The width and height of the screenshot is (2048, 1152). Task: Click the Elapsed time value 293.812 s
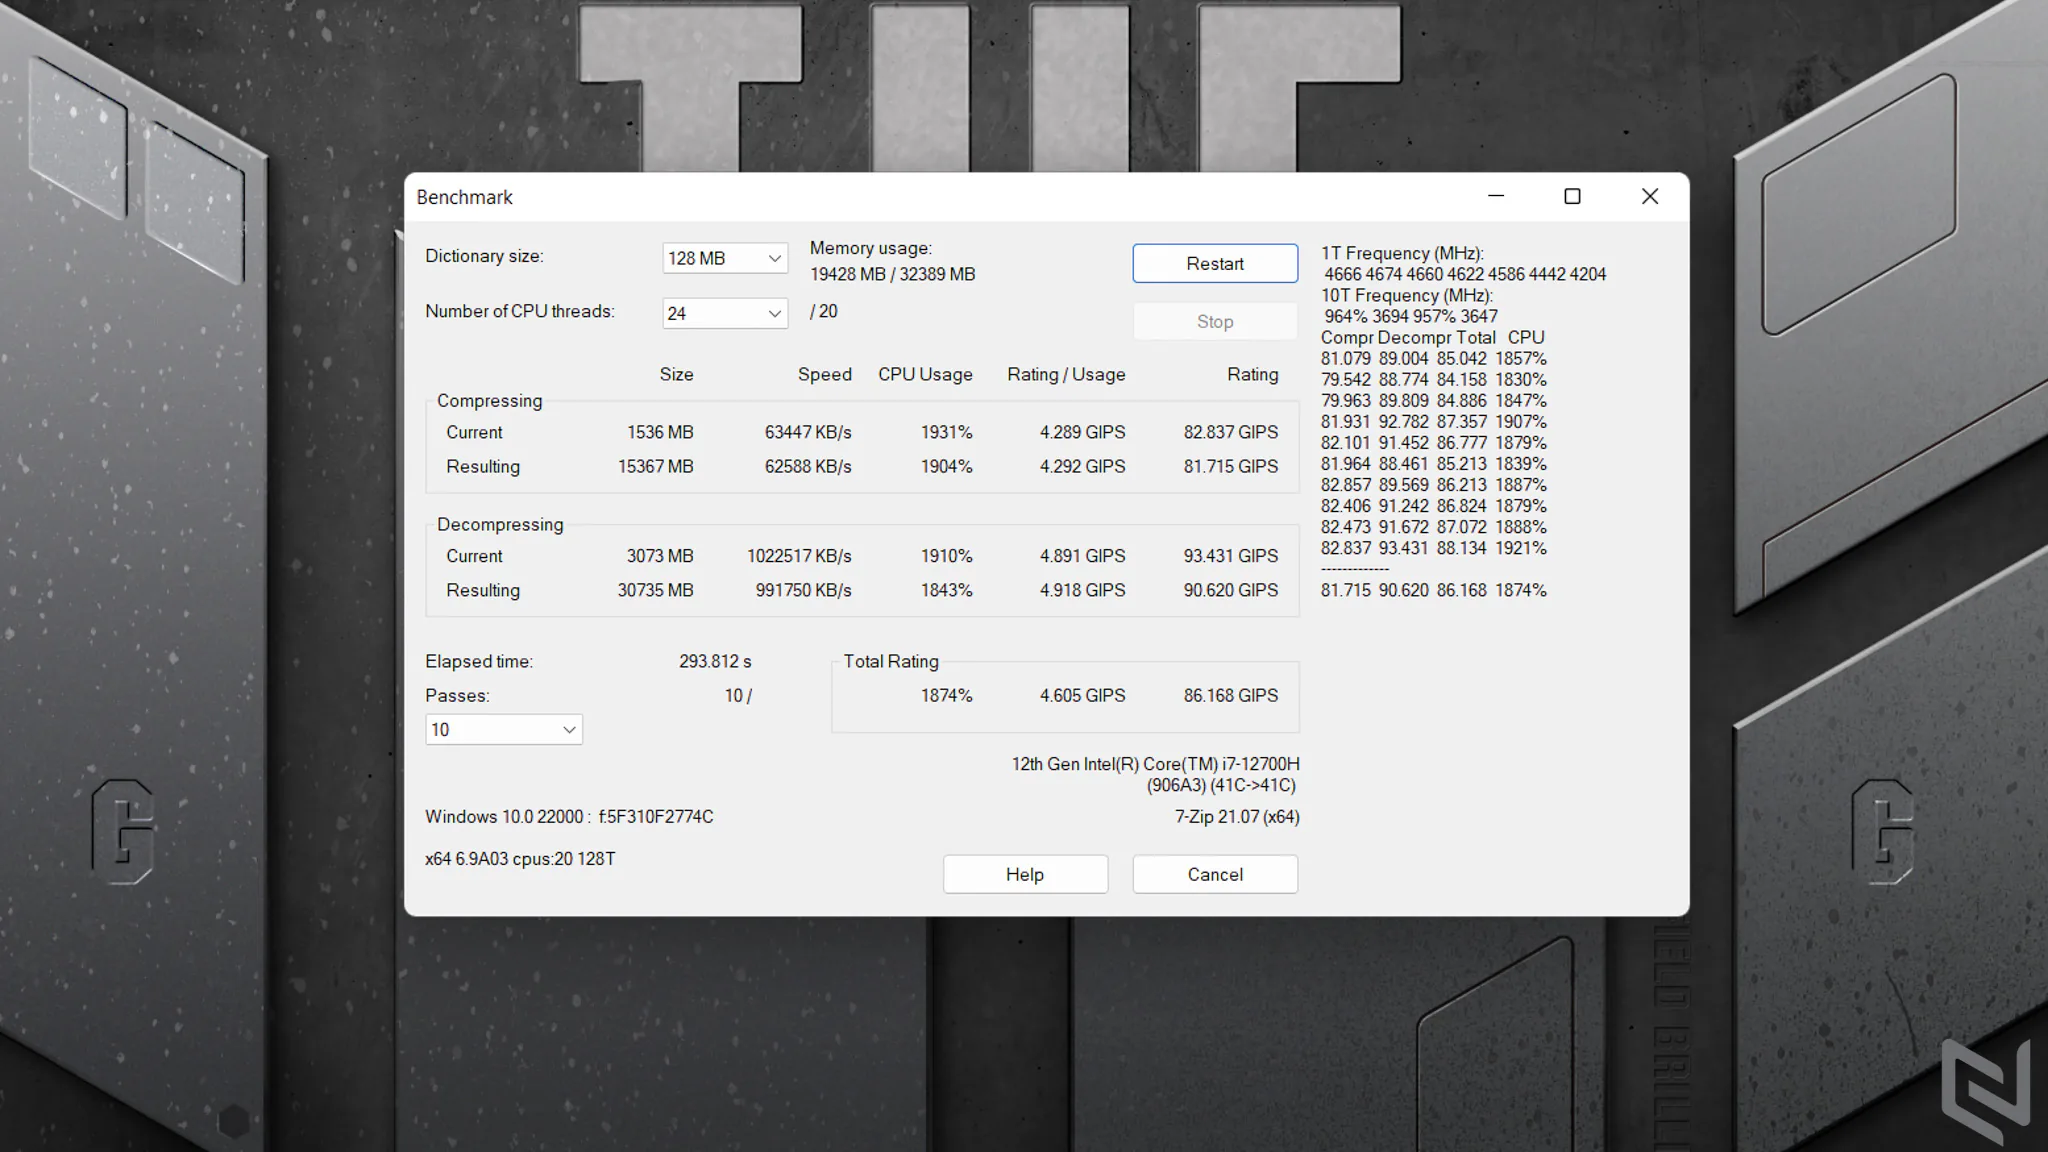(715, 661)
